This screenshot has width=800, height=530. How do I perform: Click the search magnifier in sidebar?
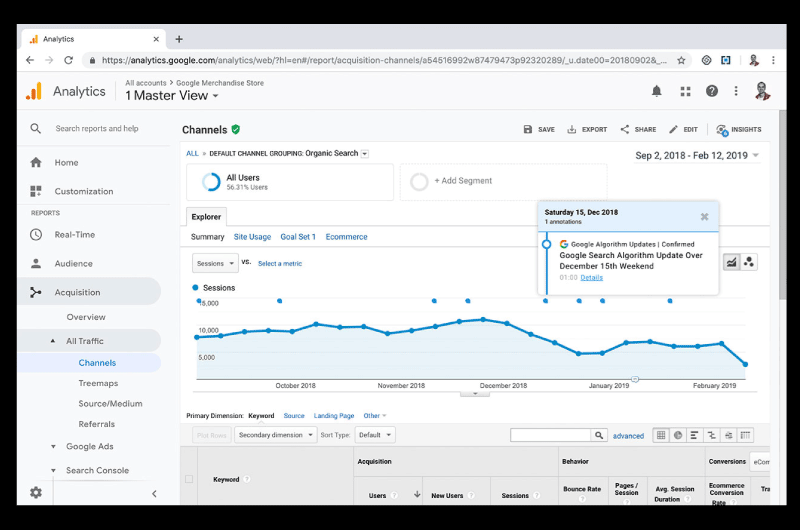(x=35, y=129)
